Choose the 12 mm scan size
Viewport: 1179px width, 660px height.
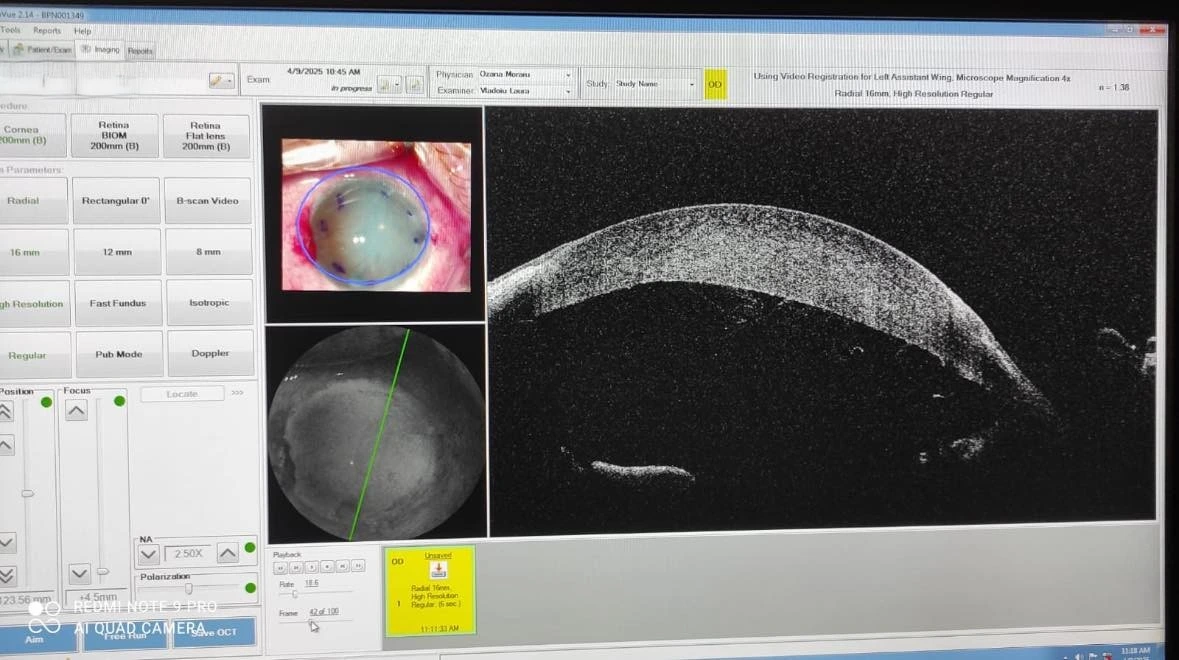coord(117,252)
